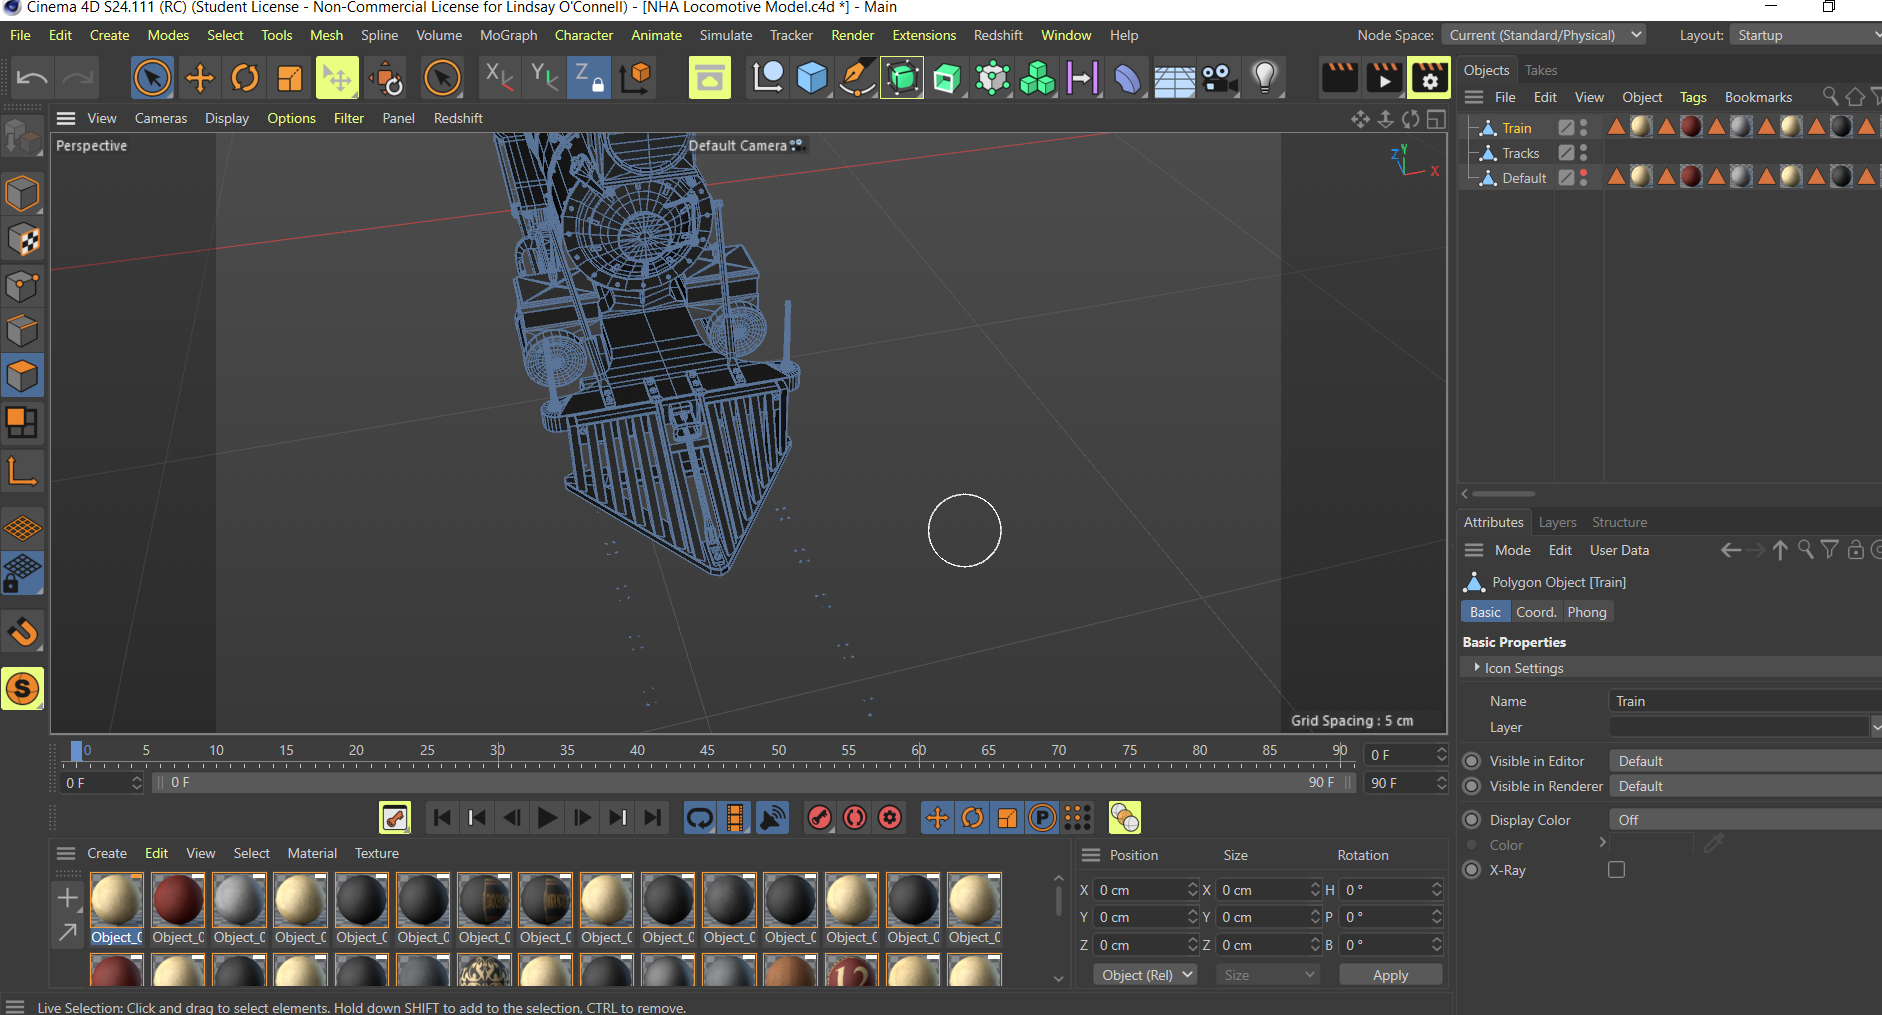Image resolution: width=1882 pixels, height=1015 pixels.
Task: Click the Undo arrow icon
Action: tap(32, 78)
